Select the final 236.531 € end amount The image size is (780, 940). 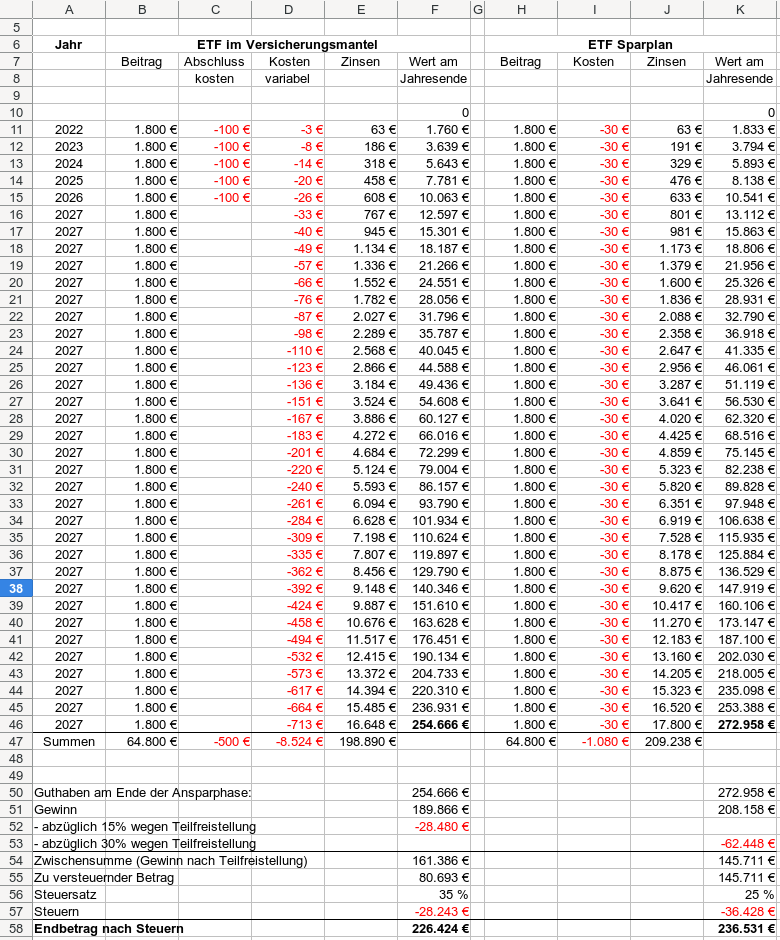[x=740, y=929]
